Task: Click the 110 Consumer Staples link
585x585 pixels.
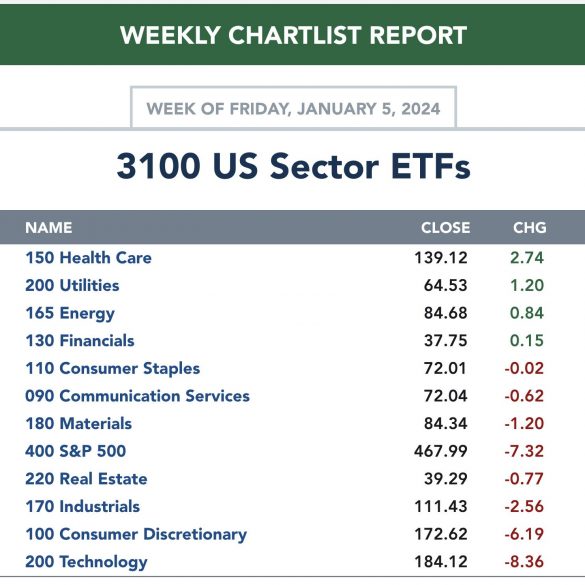Action: point(113,368)
